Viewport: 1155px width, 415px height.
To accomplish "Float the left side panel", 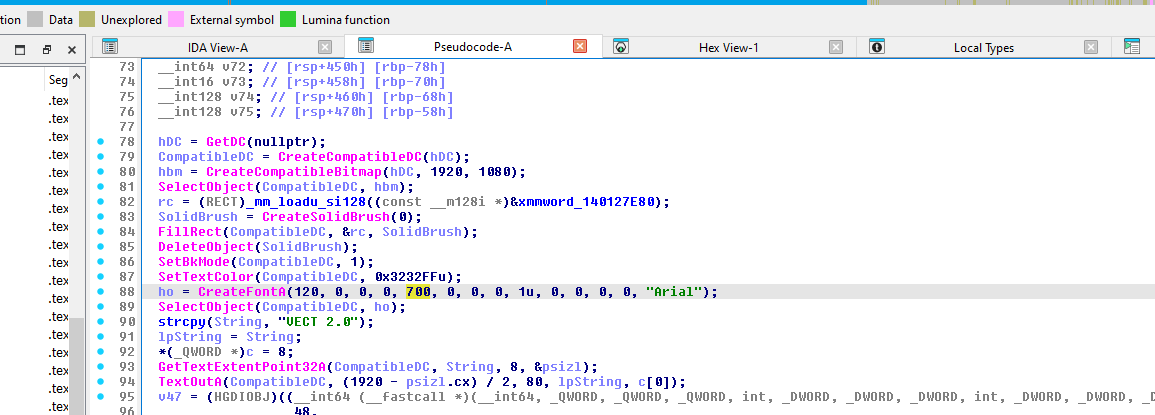I will (46, 49).
